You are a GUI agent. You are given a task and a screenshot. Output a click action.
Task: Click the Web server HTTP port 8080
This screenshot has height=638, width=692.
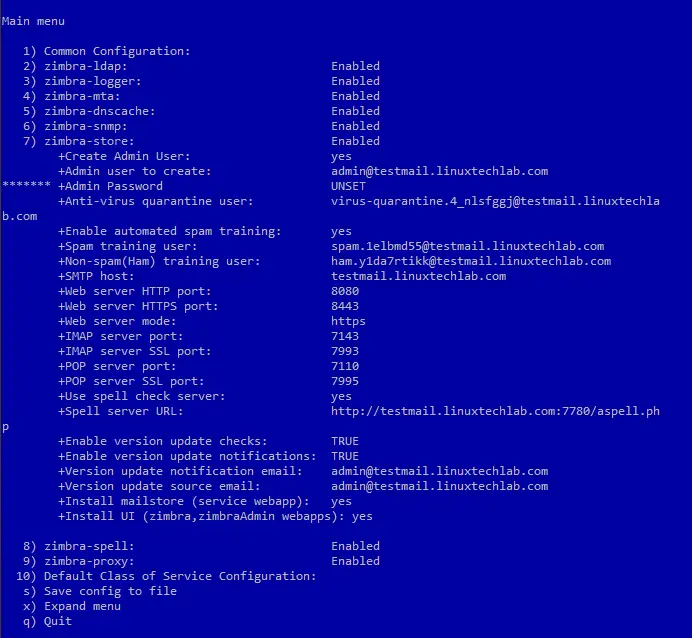point(345,291)
